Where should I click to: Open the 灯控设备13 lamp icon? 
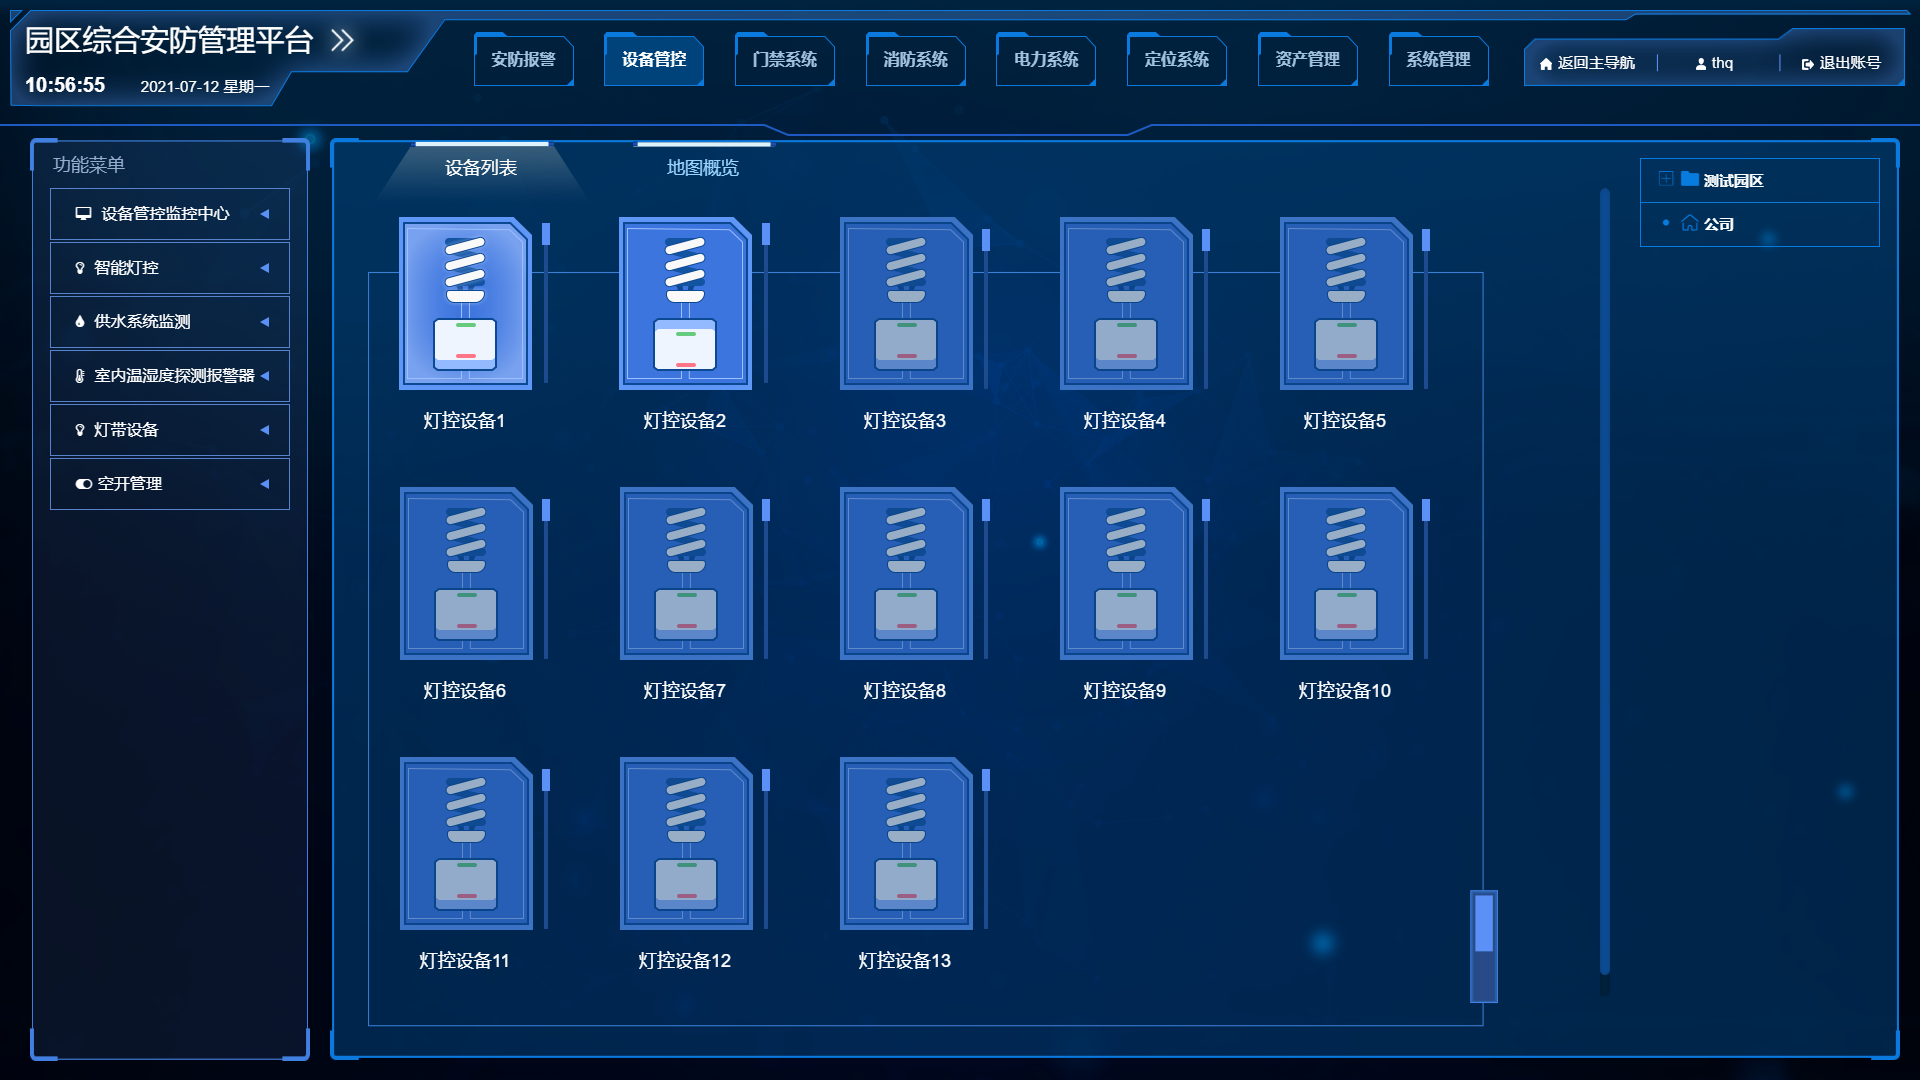905,843
